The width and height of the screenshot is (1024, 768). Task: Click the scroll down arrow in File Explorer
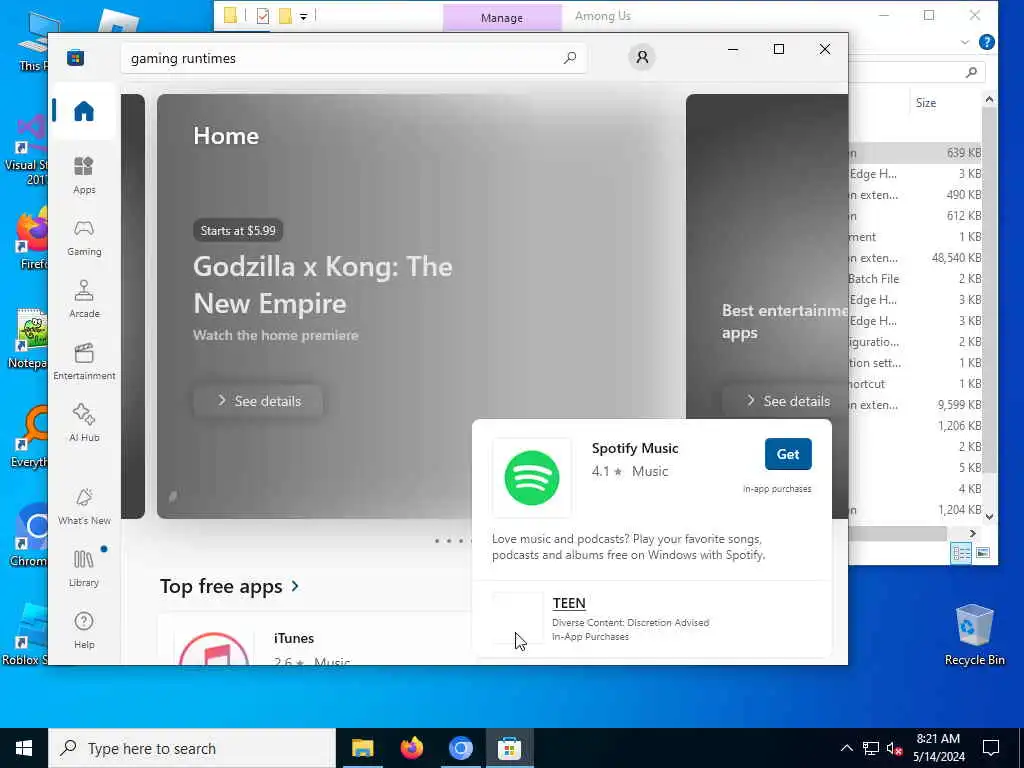coord(989,516)
